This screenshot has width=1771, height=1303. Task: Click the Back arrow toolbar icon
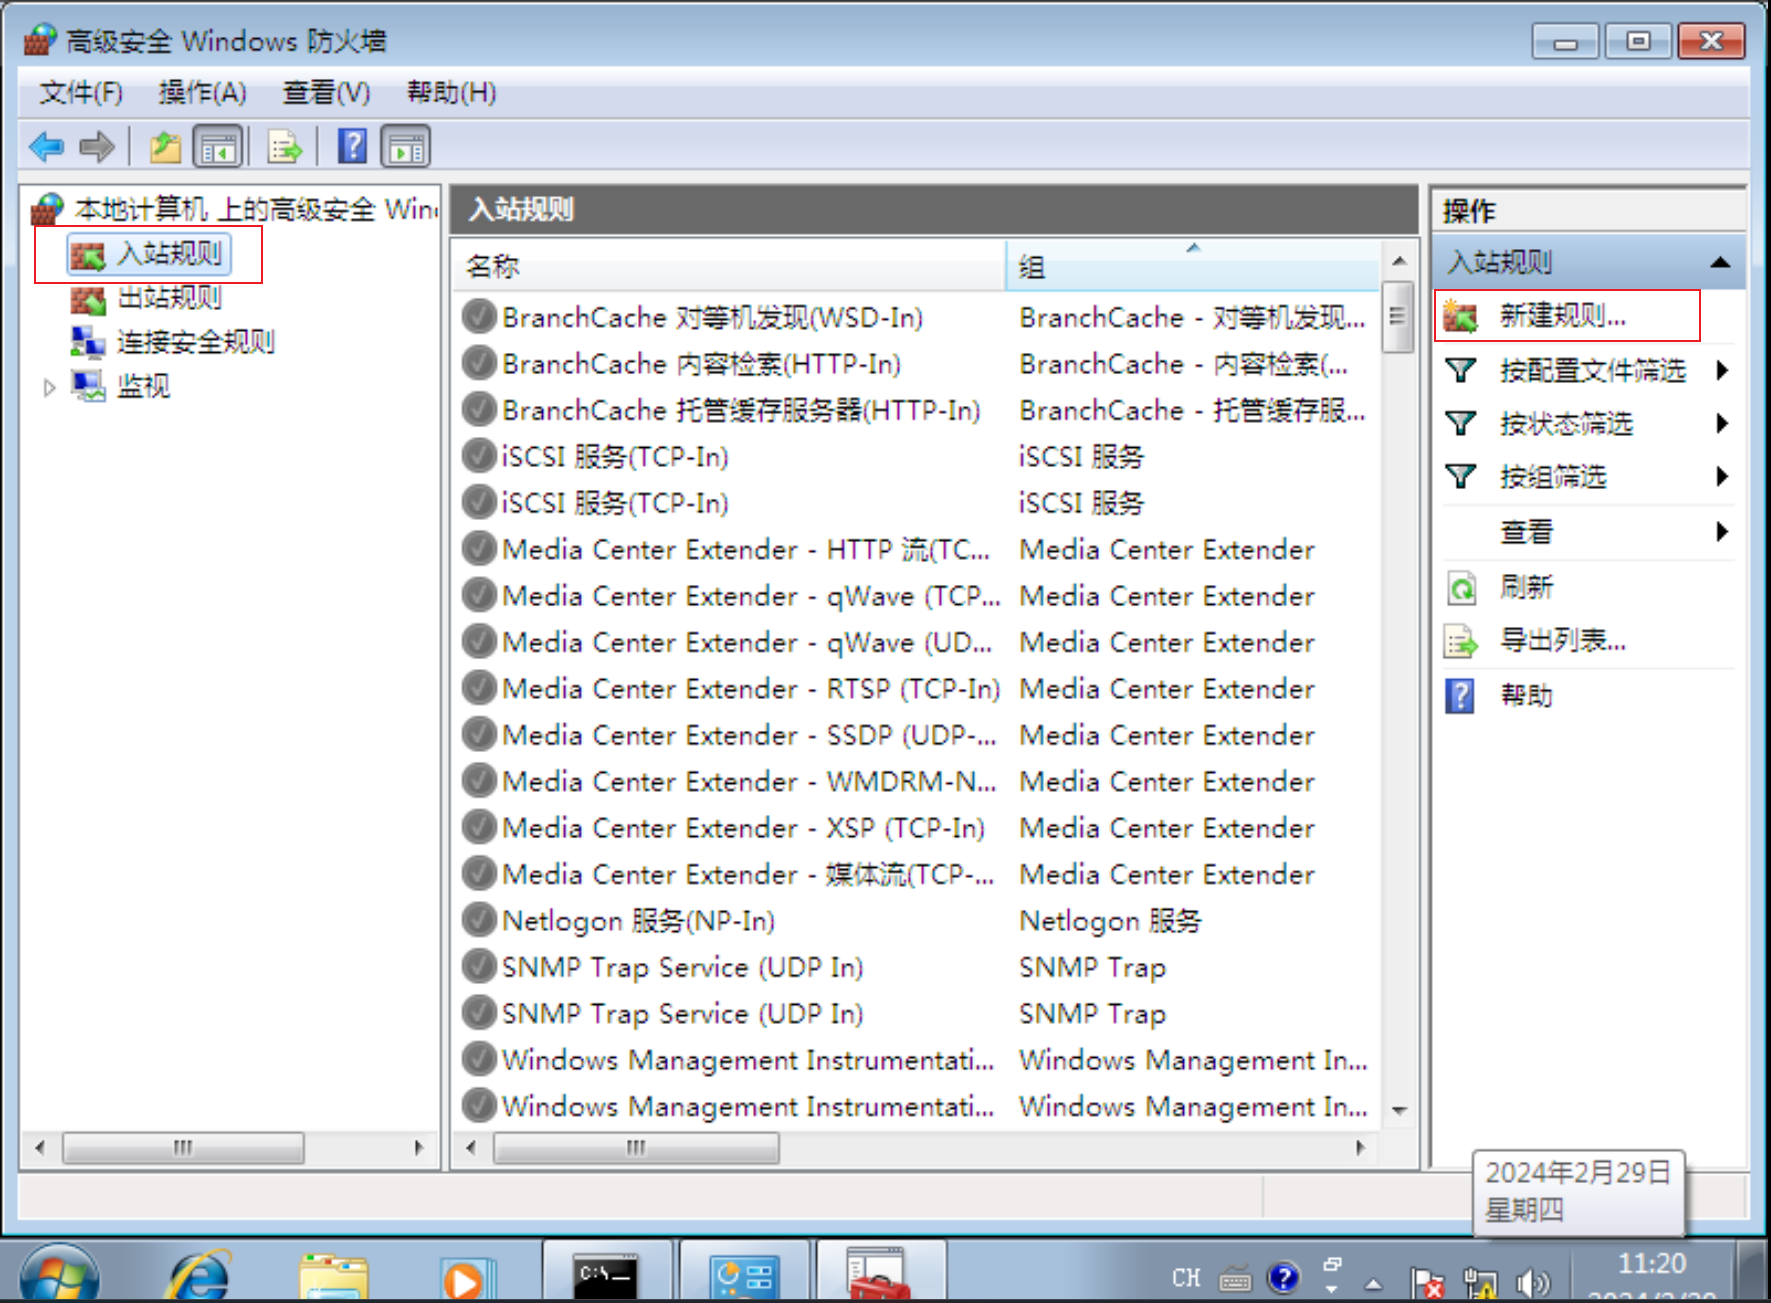[46, 147]
